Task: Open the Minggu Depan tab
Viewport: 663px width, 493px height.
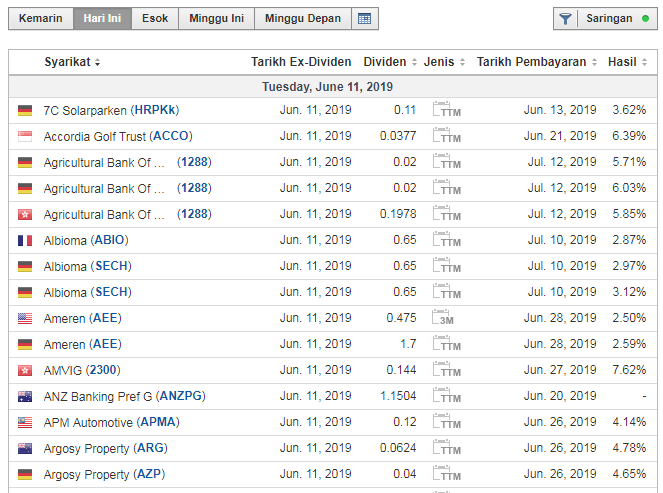Action: (303, 19)
